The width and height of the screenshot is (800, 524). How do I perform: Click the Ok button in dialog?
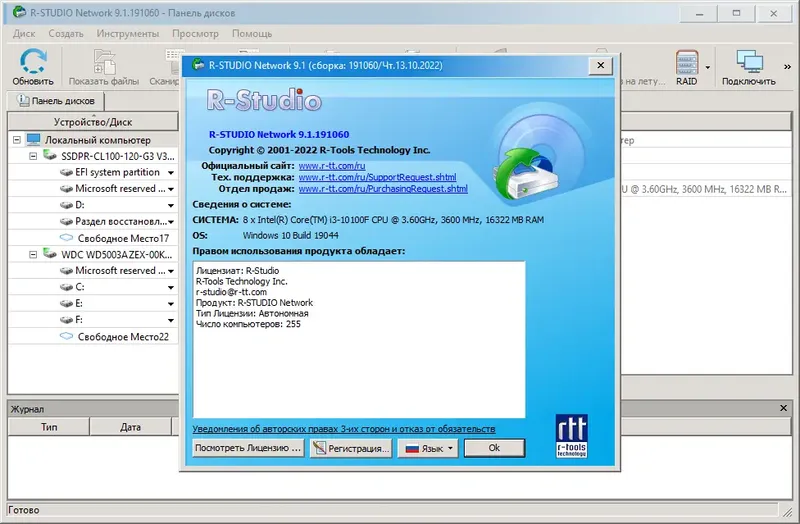click(x=494, y=448)
